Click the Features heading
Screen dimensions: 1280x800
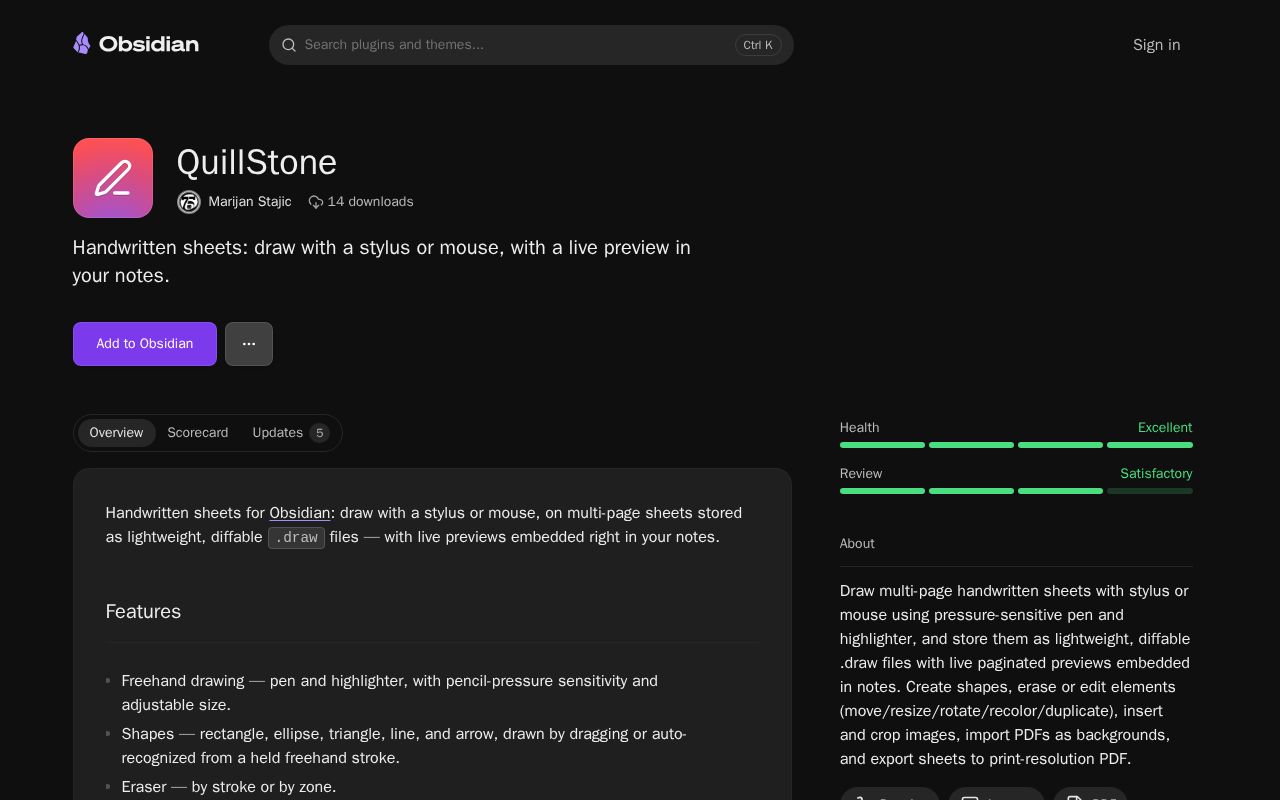coord(143,612)
